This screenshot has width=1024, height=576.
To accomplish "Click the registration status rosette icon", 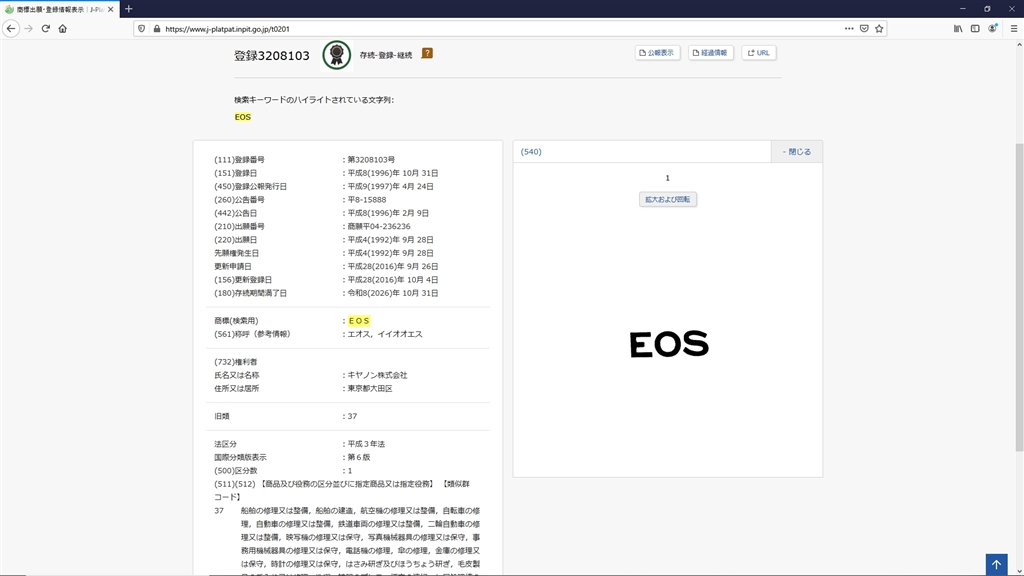I will pos(337,55).
